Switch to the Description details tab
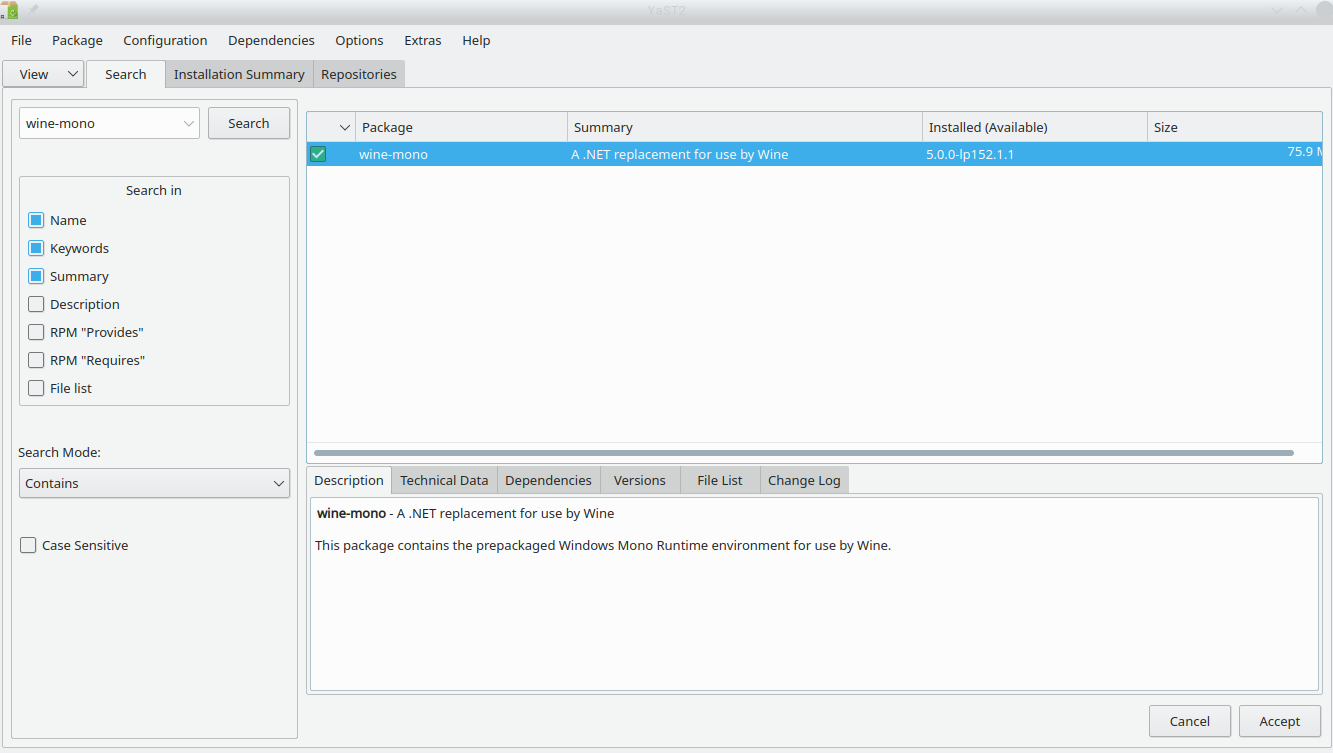This screenshot has width=1333, height=753. [349, 480]
